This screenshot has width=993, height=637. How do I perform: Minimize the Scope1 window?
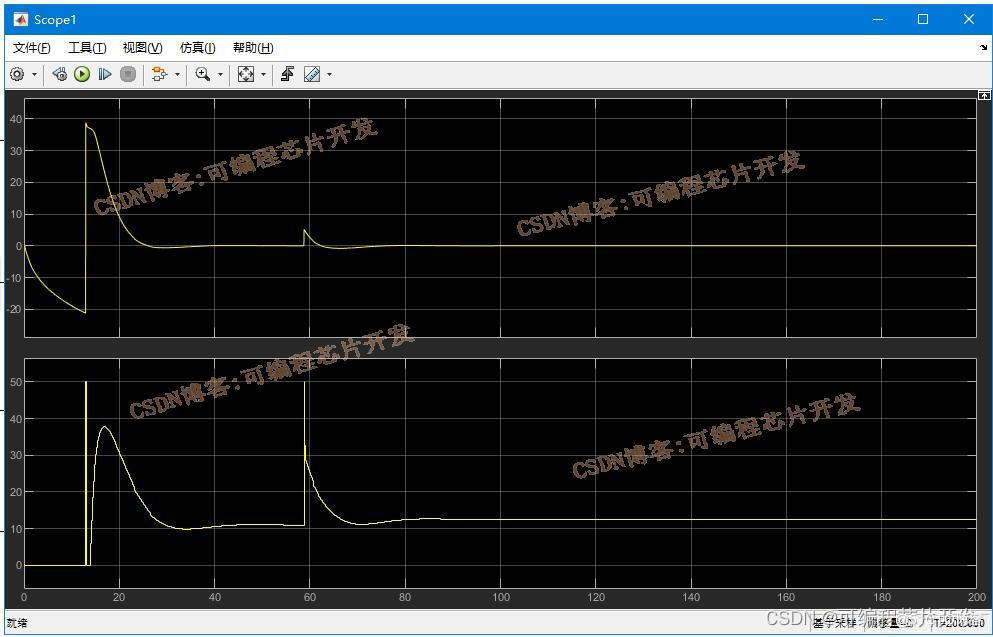[x=878, y=20]
